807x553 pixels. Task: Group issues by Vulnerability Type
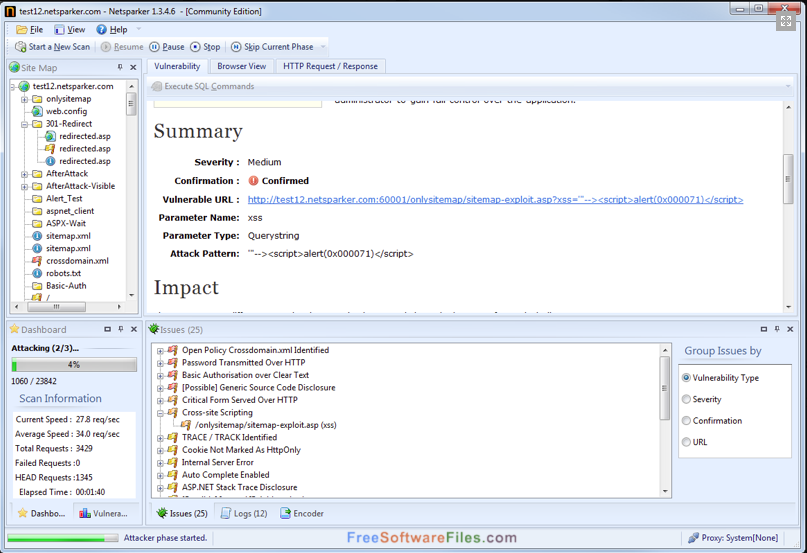pos(721,378)
